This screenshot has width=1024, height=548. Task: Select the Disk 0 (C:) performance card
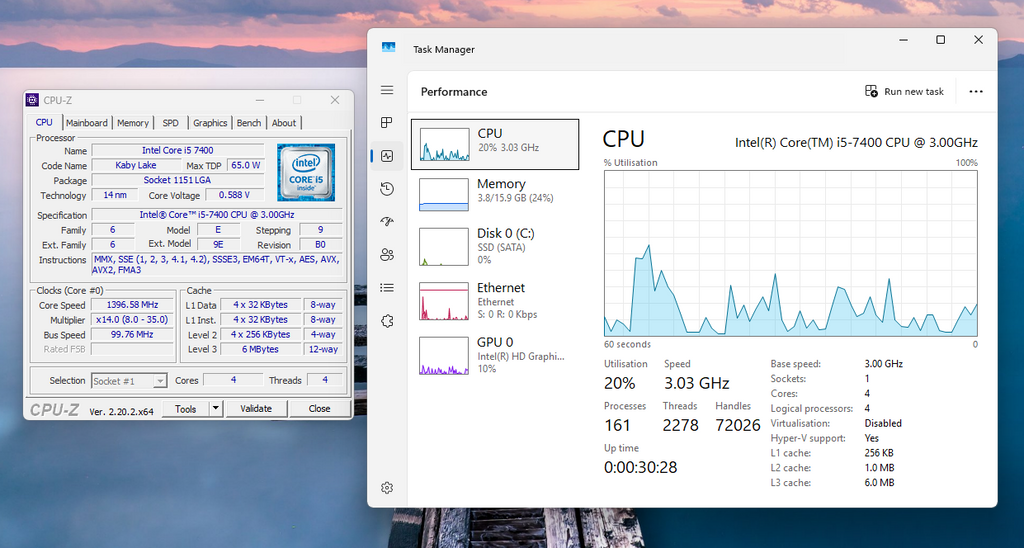(x=495, y=246)
